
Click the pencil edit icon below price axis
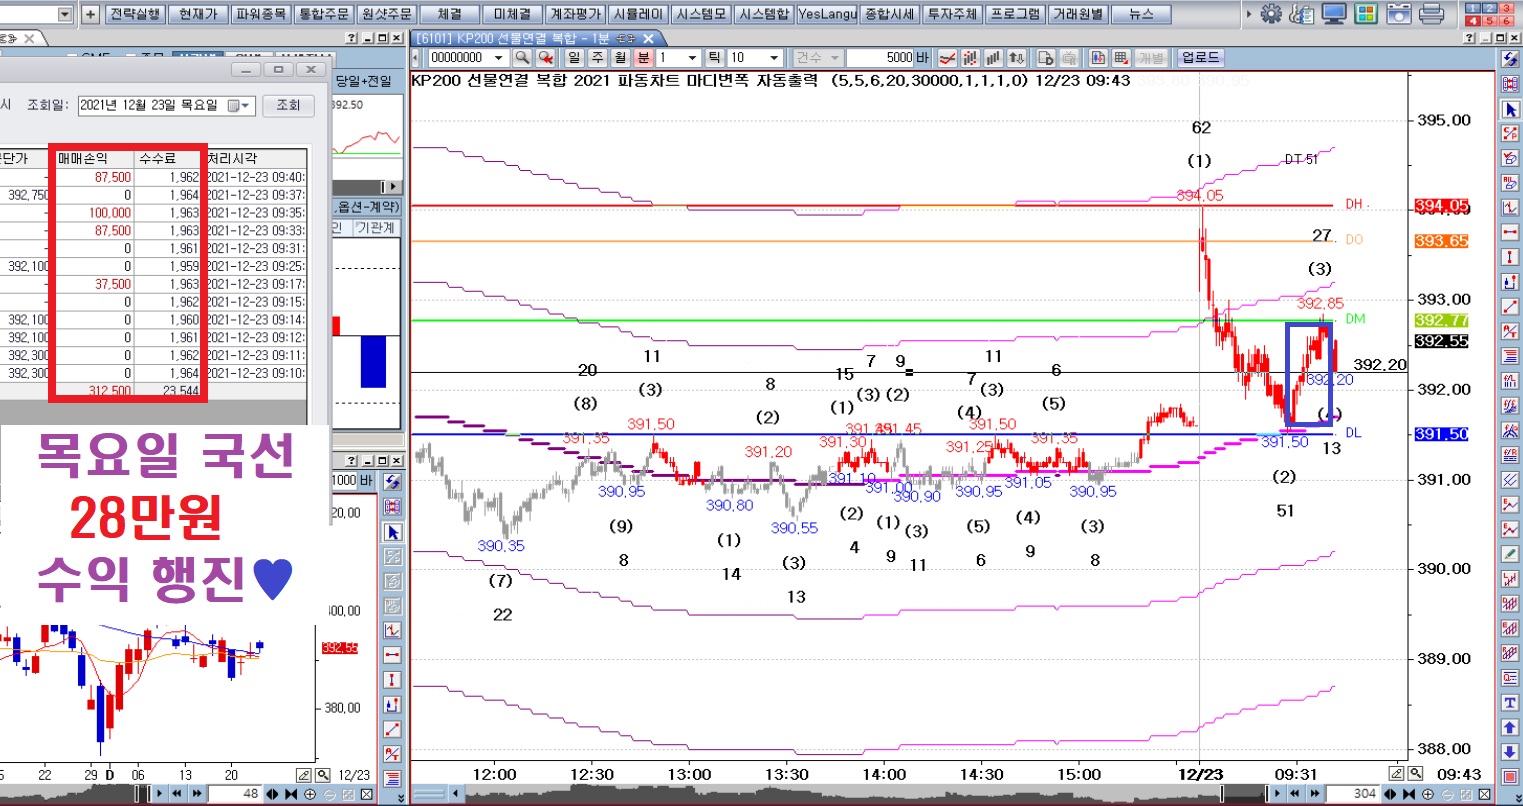[x=1398, y=773]
